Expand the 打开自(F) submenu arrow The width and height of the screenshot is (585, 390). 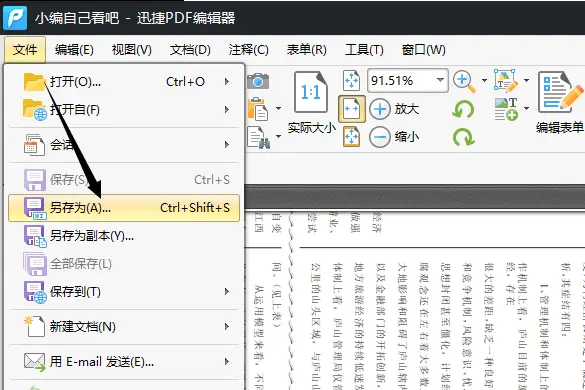tap(227, 110)
